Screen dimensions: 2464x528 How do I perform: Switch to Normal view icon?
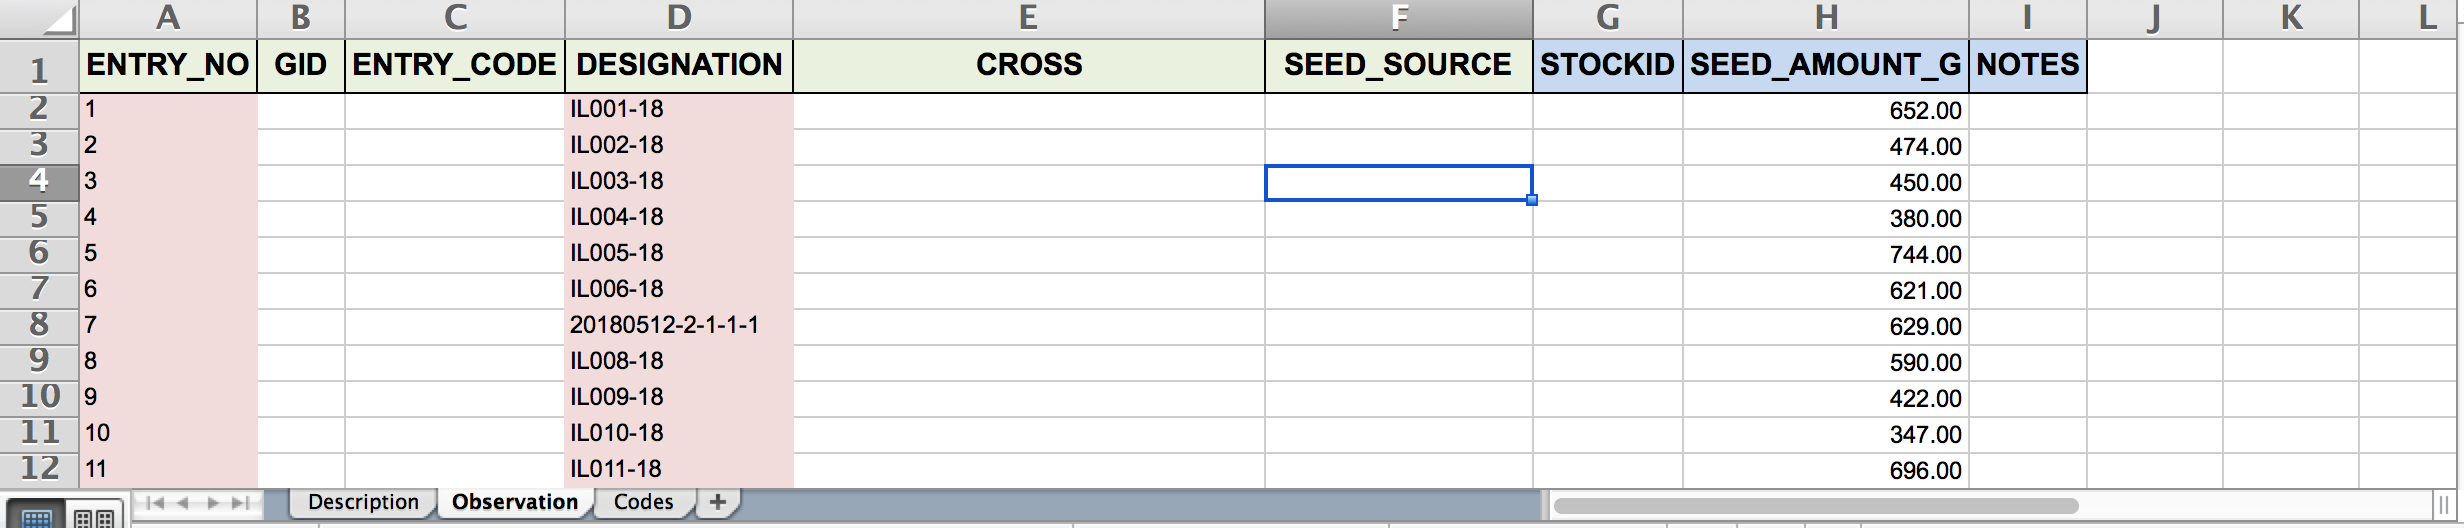pyautogui.click(x=37, y=517)
